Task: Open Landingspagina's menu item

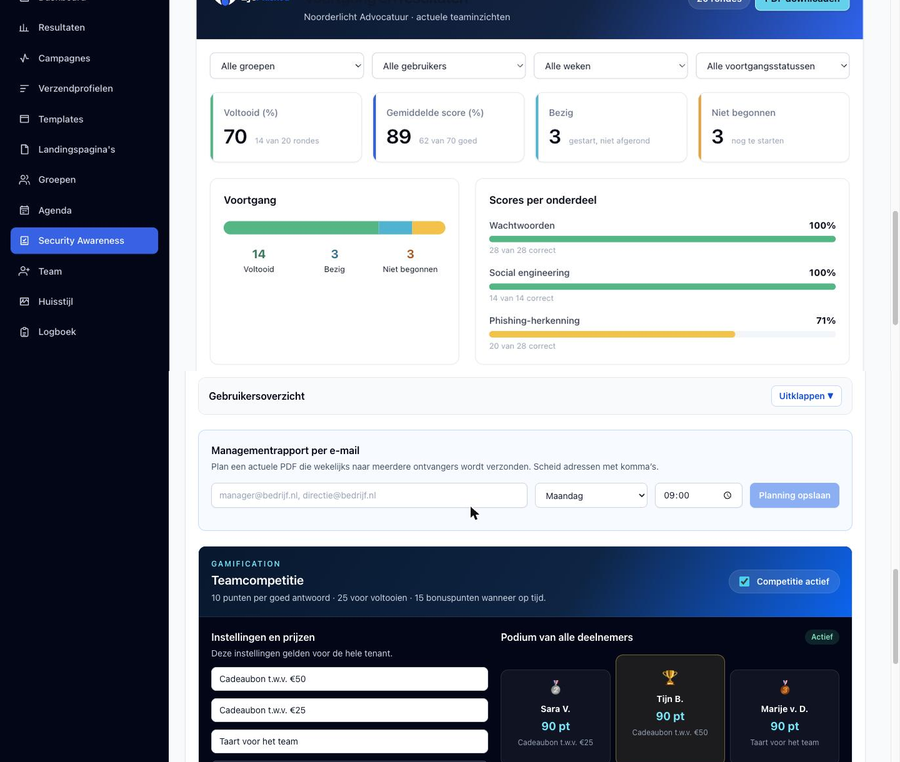Action: pos(84,149)
